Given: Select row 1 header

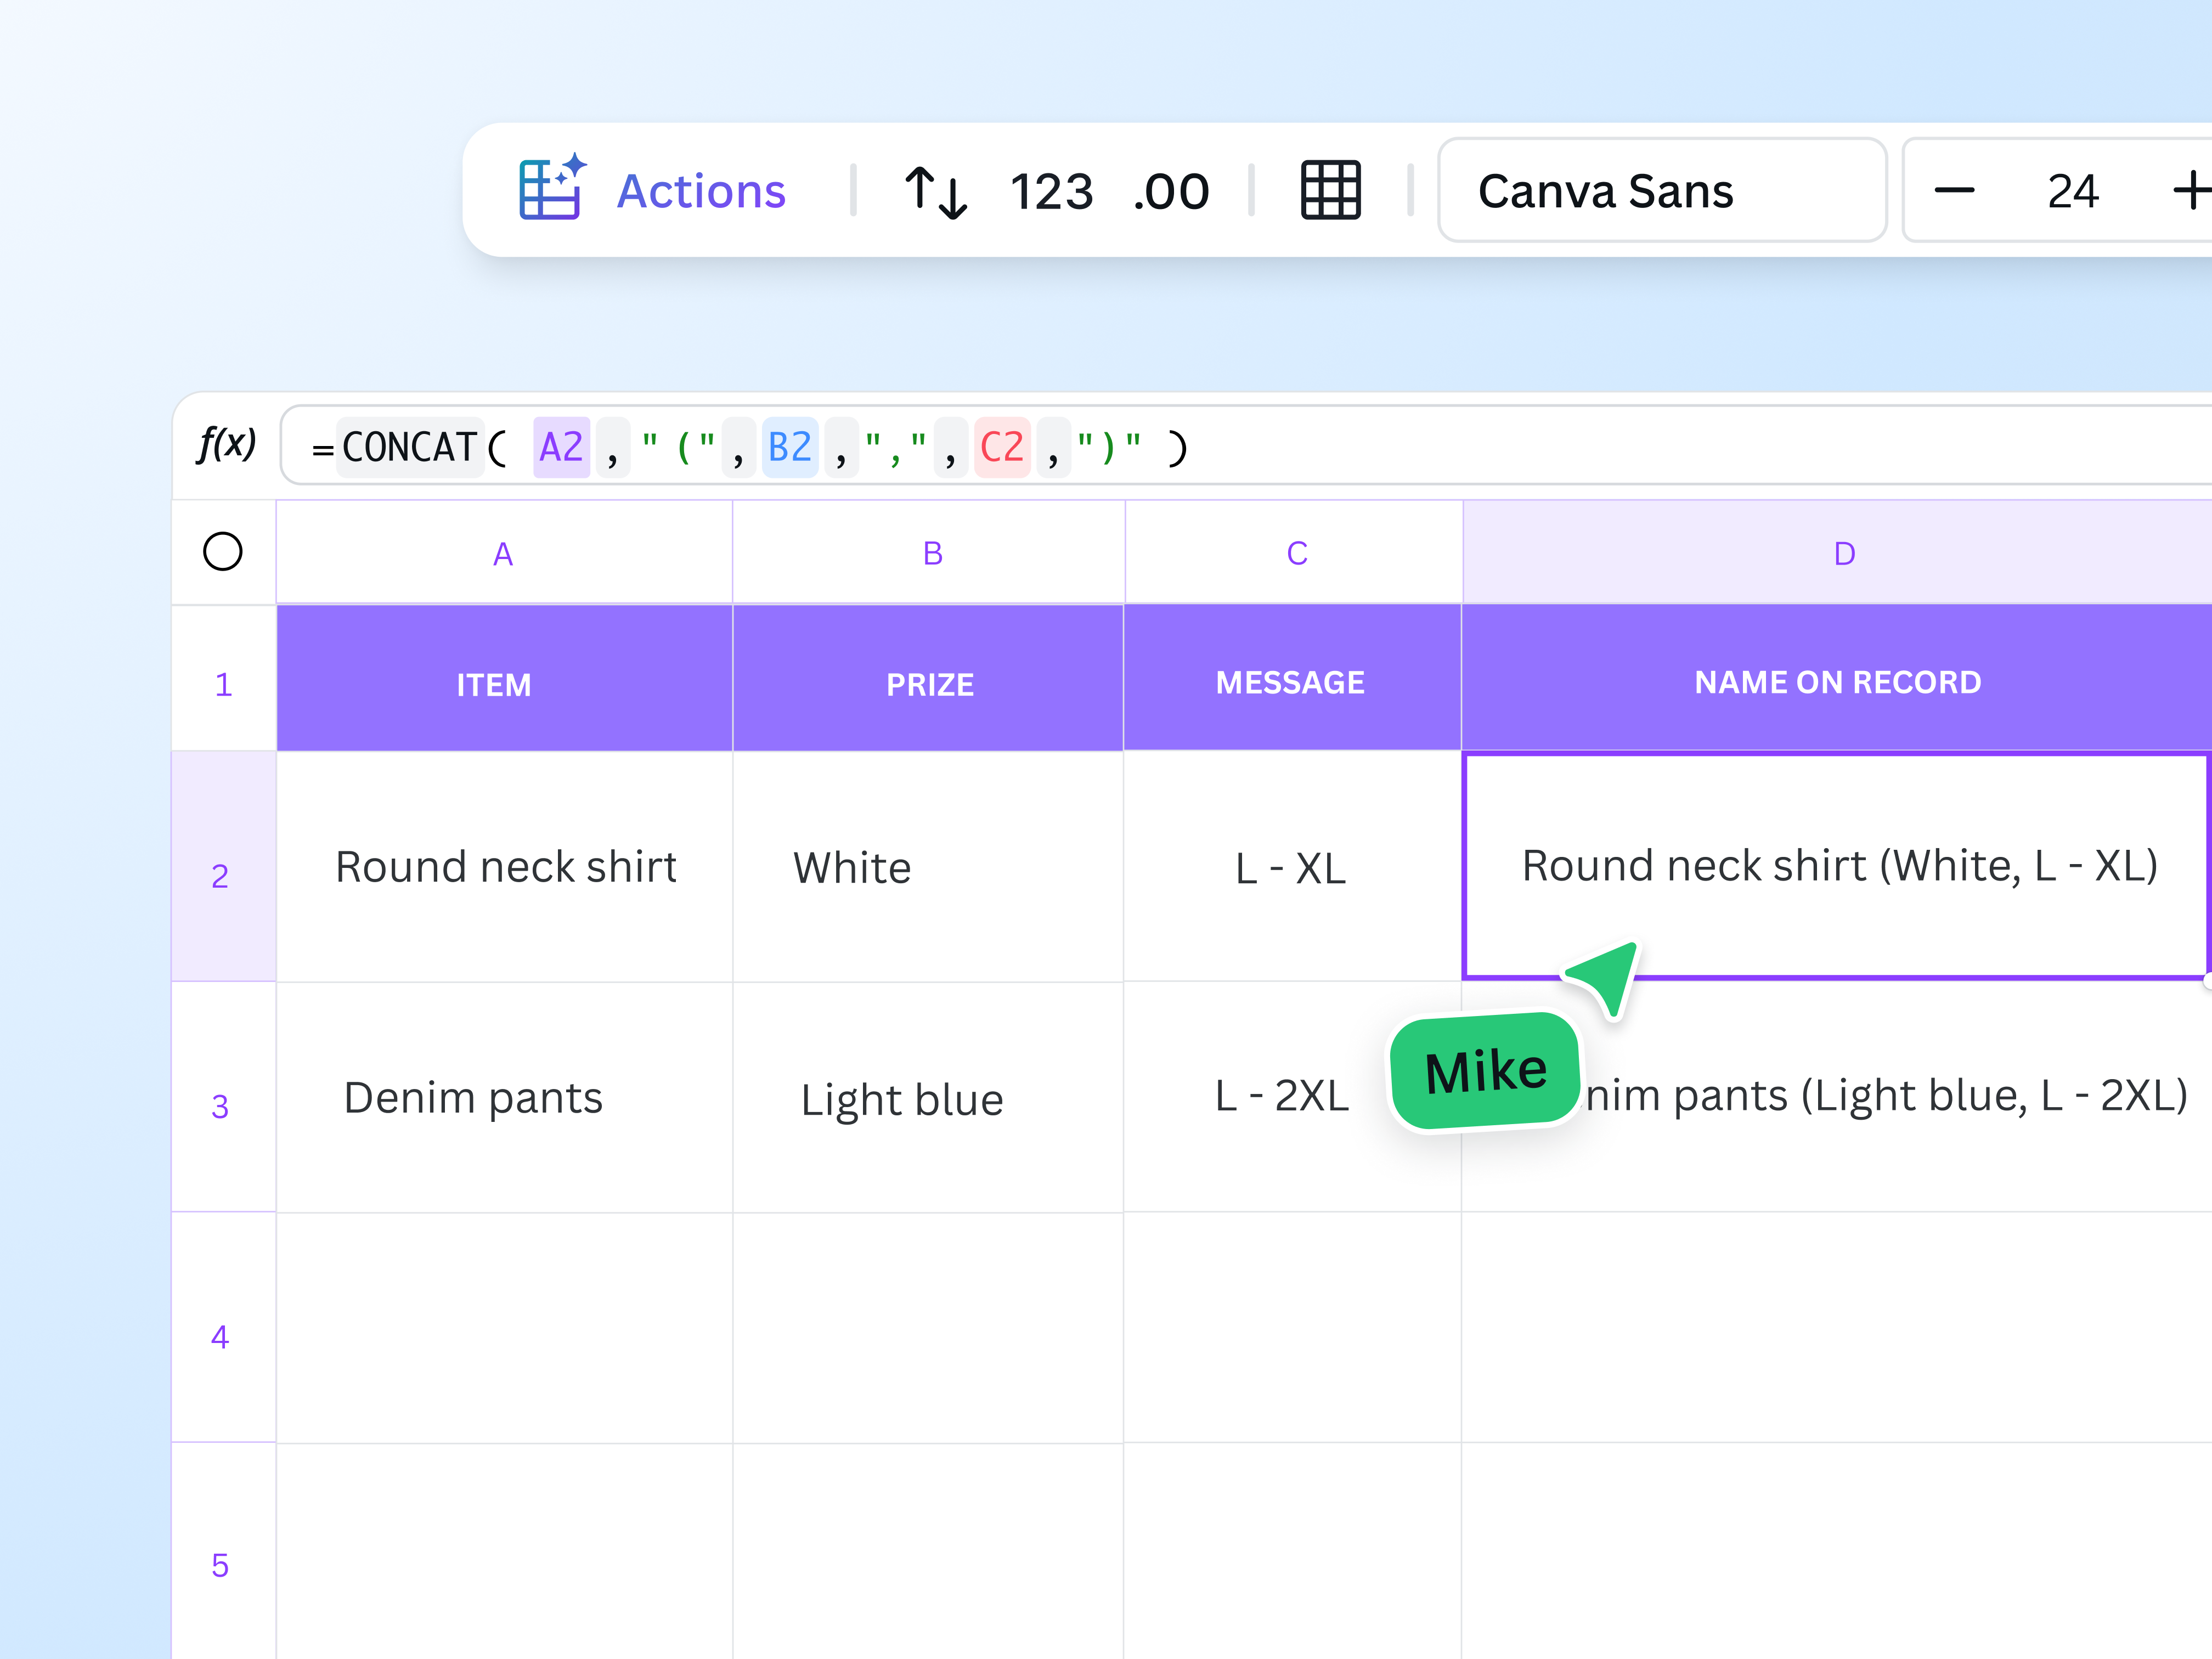Looking at the screenshot, I should click(224, 678).
